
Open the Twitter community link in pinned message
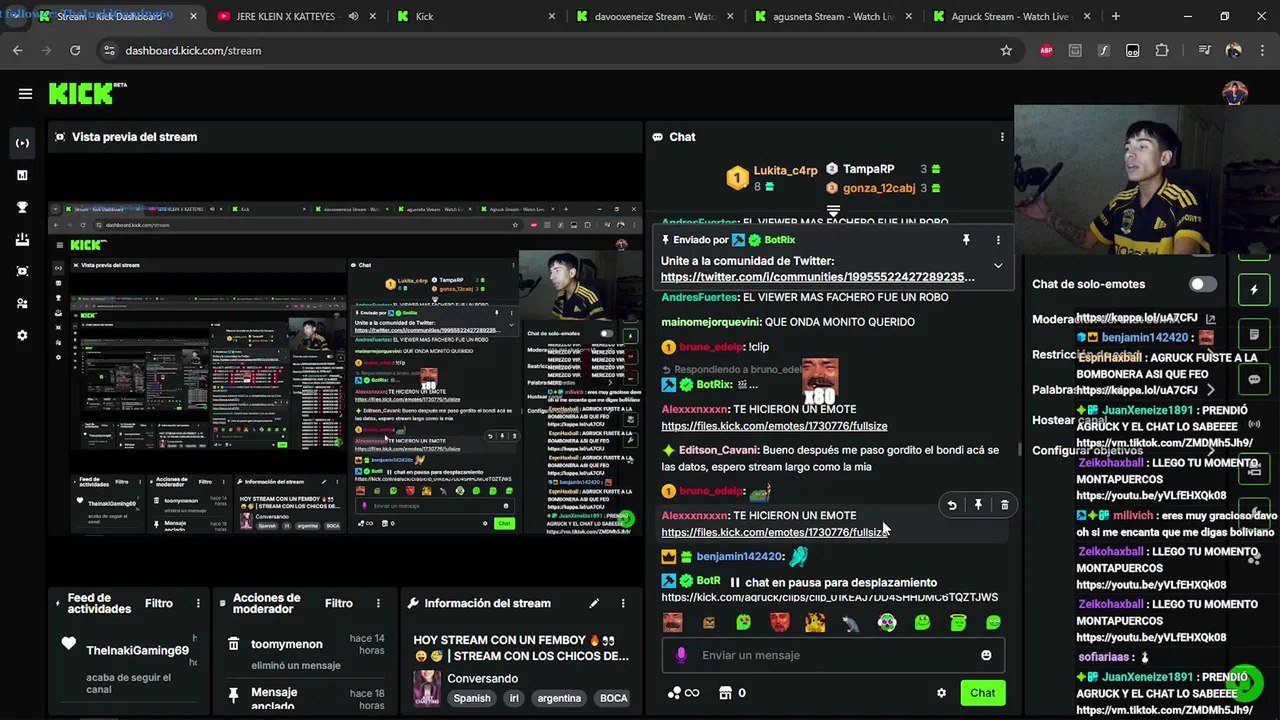click(817, 277)
